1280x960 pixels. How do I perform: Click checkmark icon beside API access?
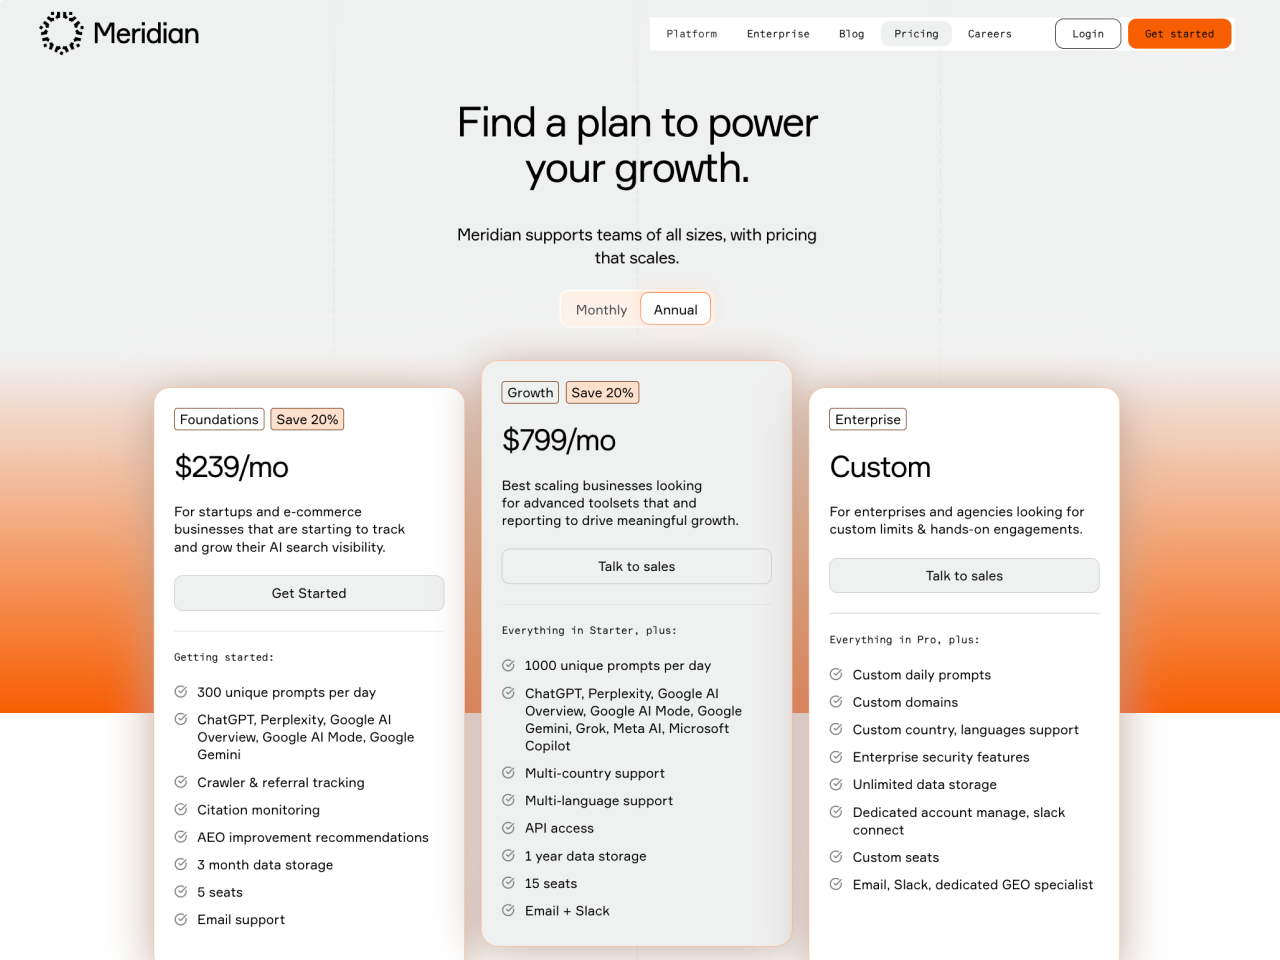tap(508, 827)
